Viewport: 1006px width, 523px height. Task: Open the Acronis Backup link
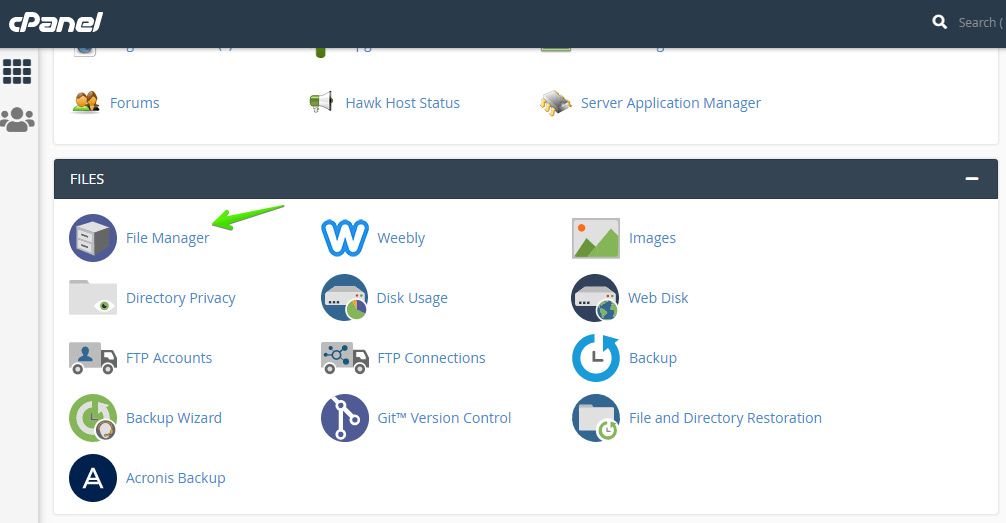click(x=176, y=478)
